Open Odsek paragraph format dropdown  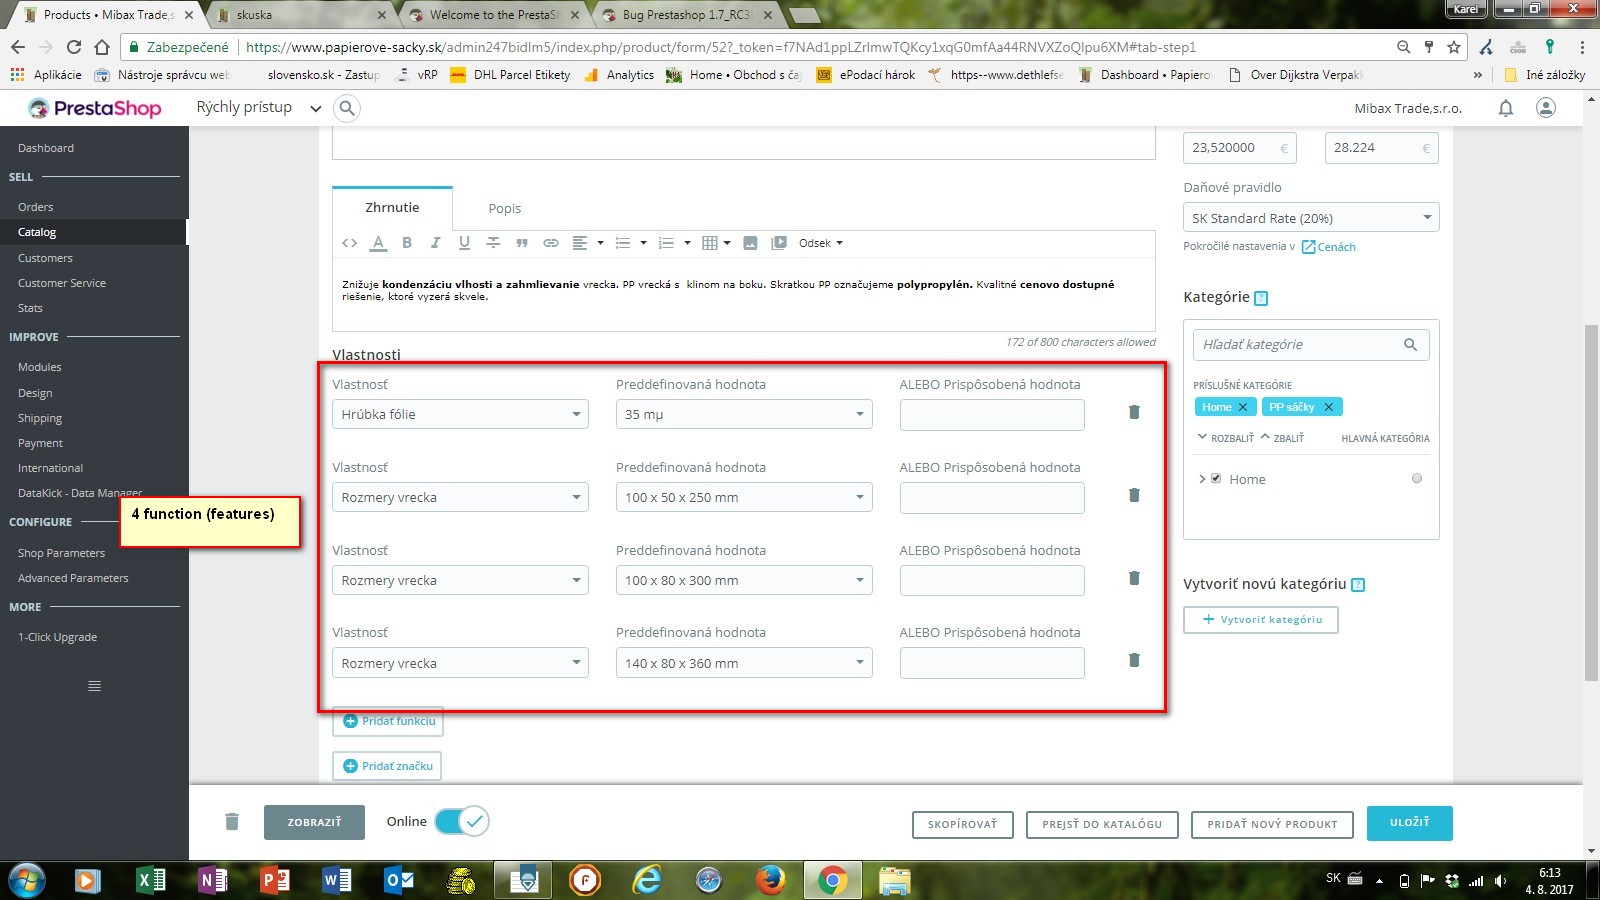tap(821, 243)
